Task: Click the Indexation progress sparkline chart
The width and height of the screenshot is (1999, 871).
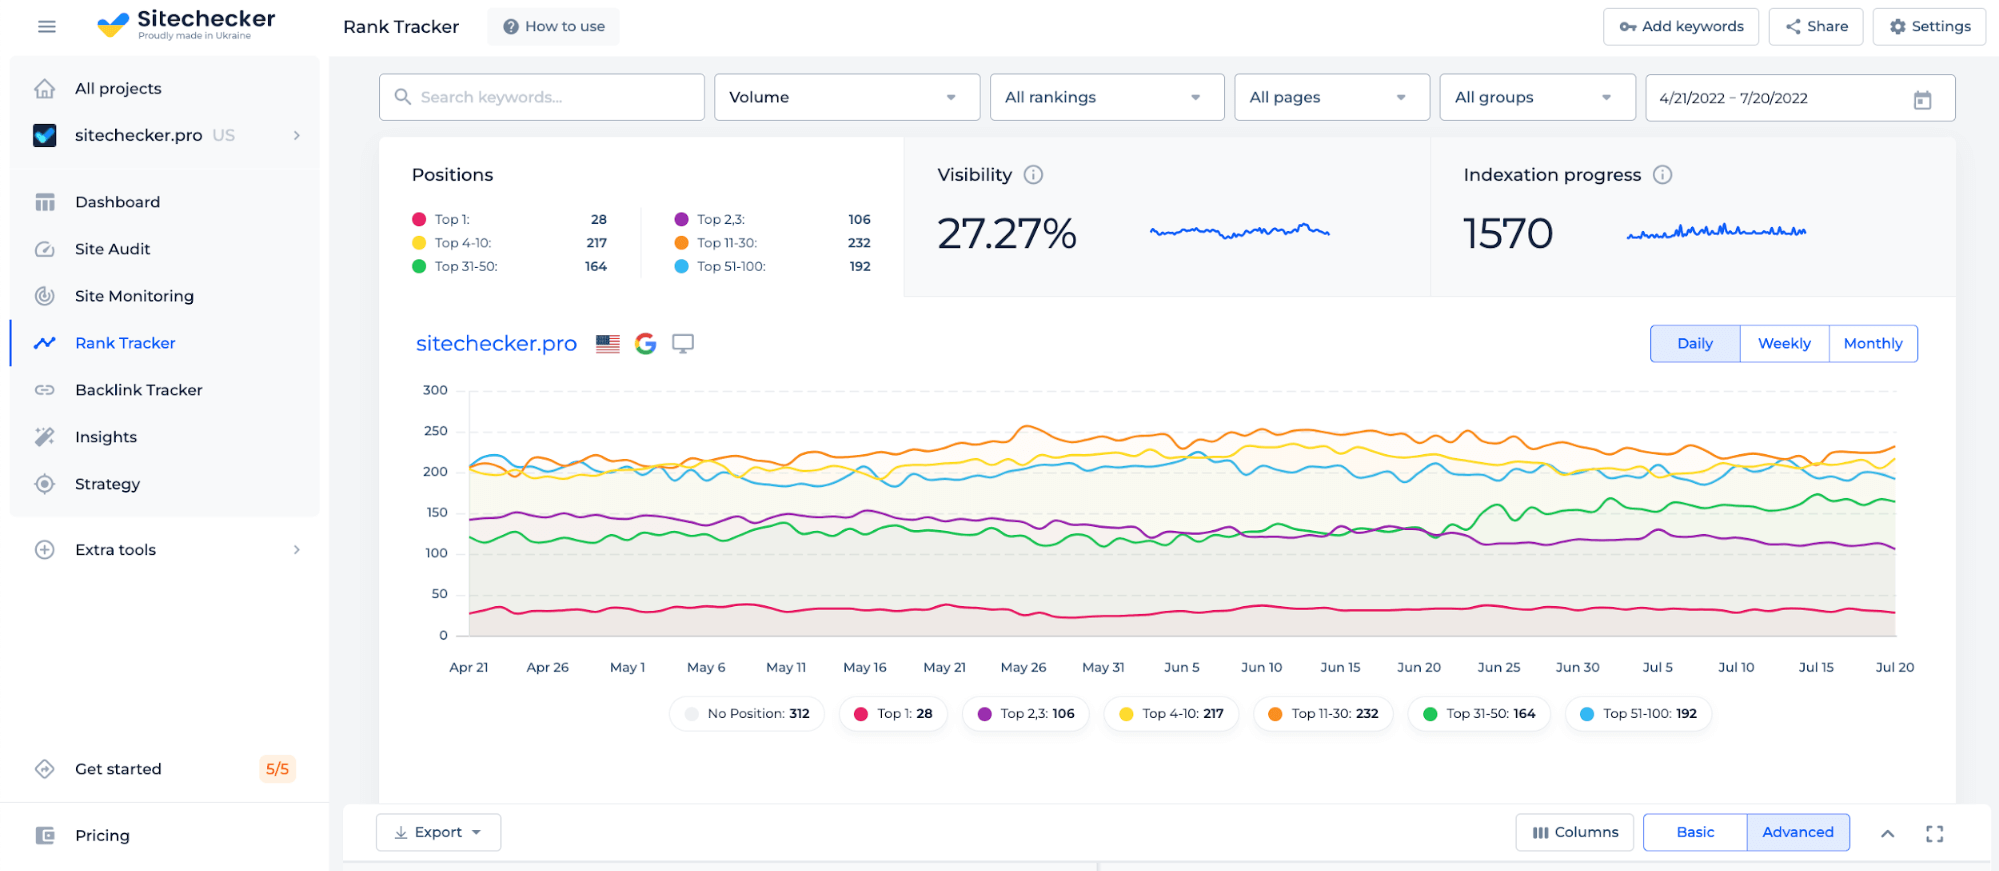Action: (1716, 232)
